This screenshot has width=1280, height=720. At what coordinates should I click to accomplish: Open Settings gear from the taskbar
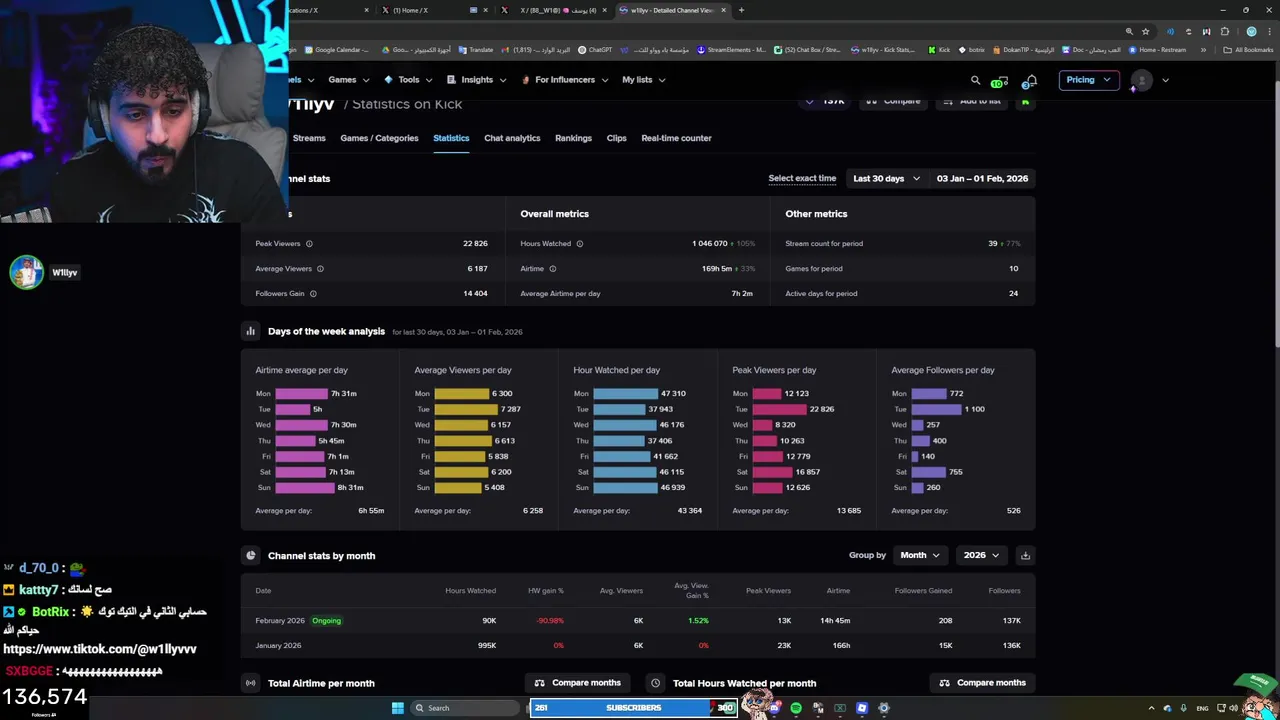883,708
